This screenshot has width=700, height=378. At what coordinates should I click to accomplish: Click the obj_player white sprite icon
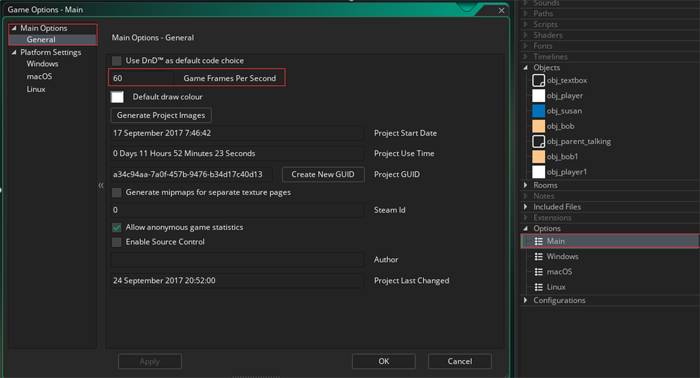click(538, 96)
